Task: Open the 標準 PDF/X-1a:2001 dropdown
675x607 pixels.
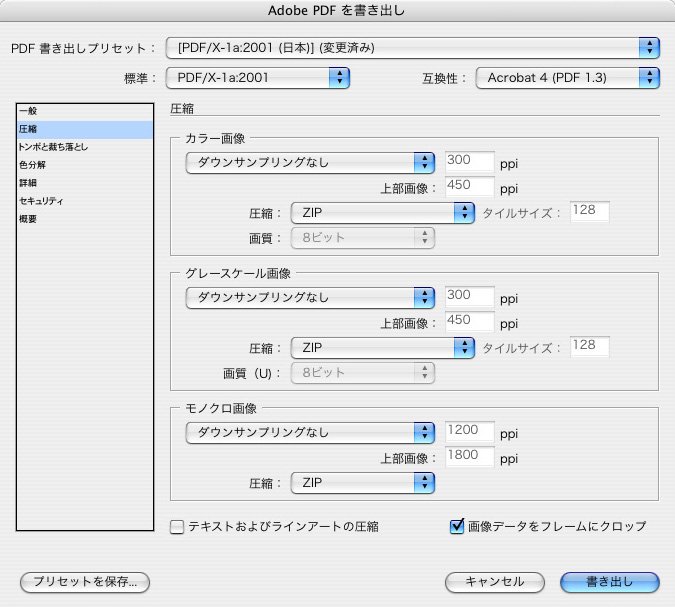Action: [257, 78]
